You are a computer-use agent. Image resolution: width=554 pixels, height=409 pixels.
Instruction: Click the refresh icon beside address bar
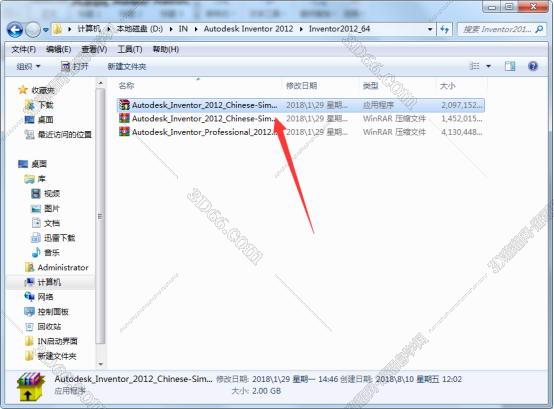click(445, 29)
